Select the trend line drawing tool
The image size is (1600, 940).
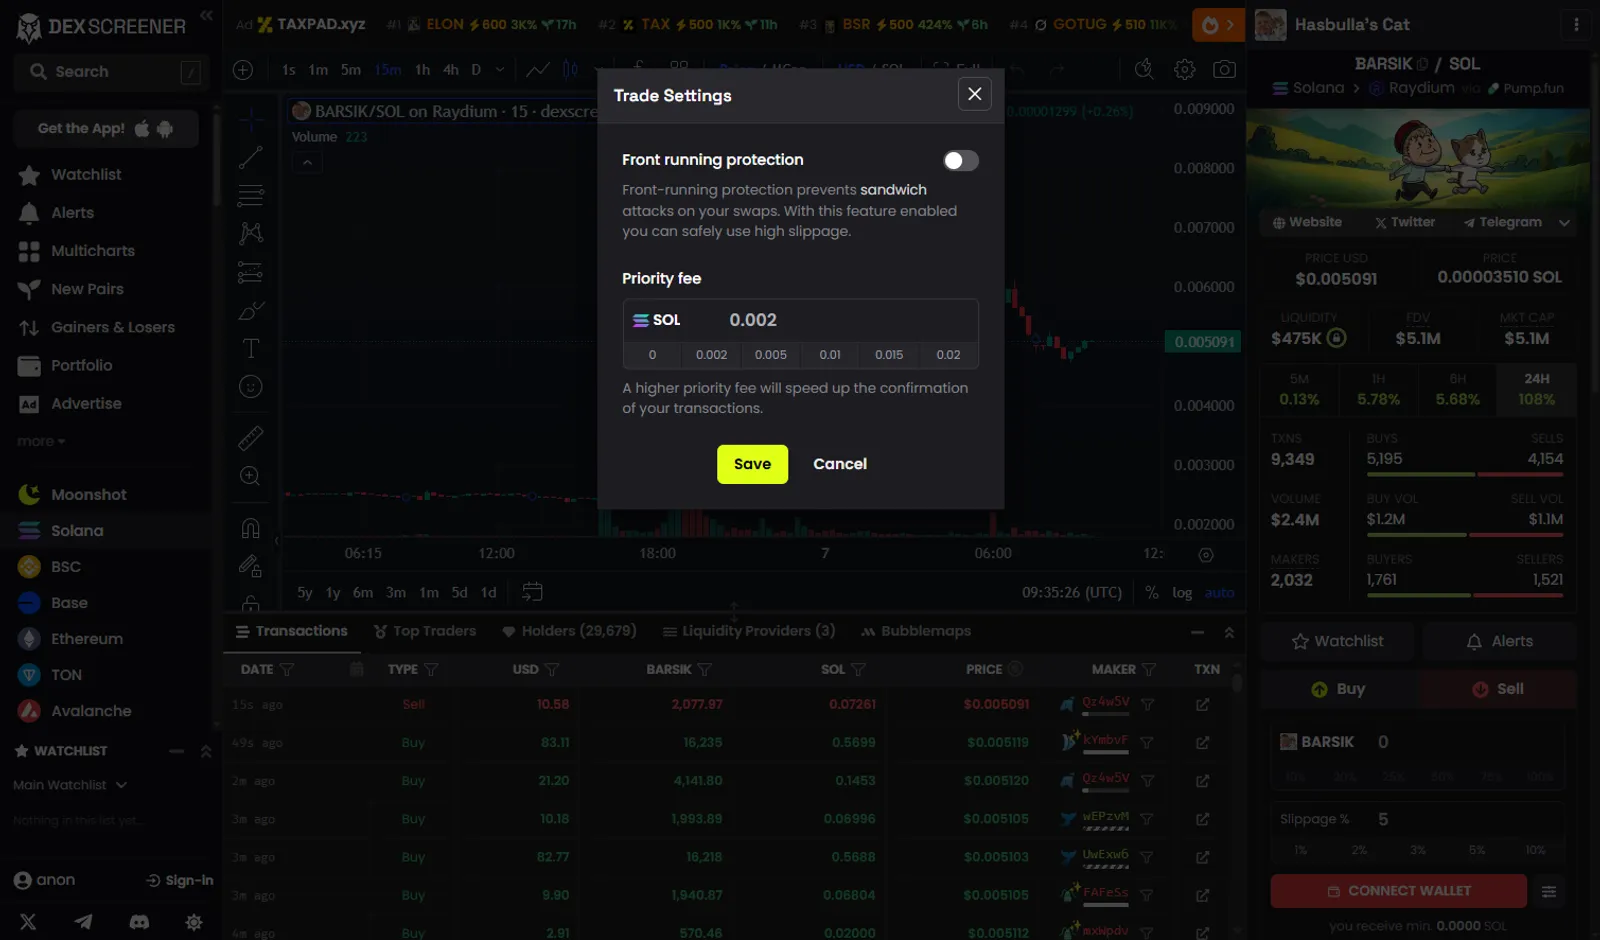click(251, 157)
